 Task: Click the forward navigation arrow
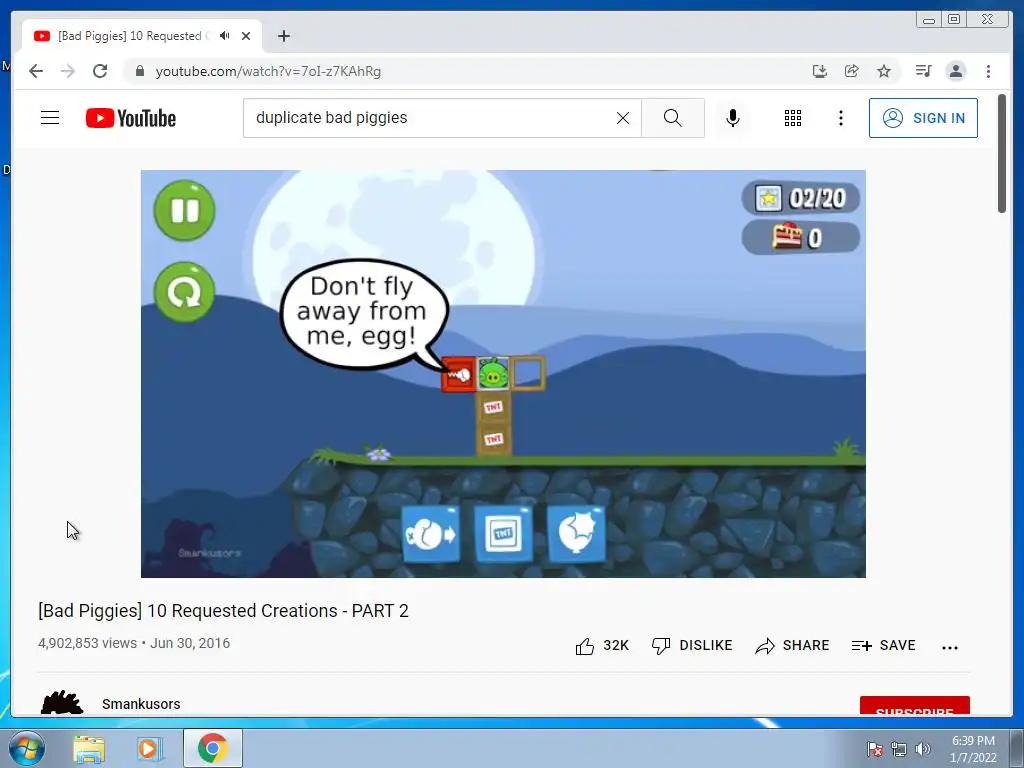point(68,71)
